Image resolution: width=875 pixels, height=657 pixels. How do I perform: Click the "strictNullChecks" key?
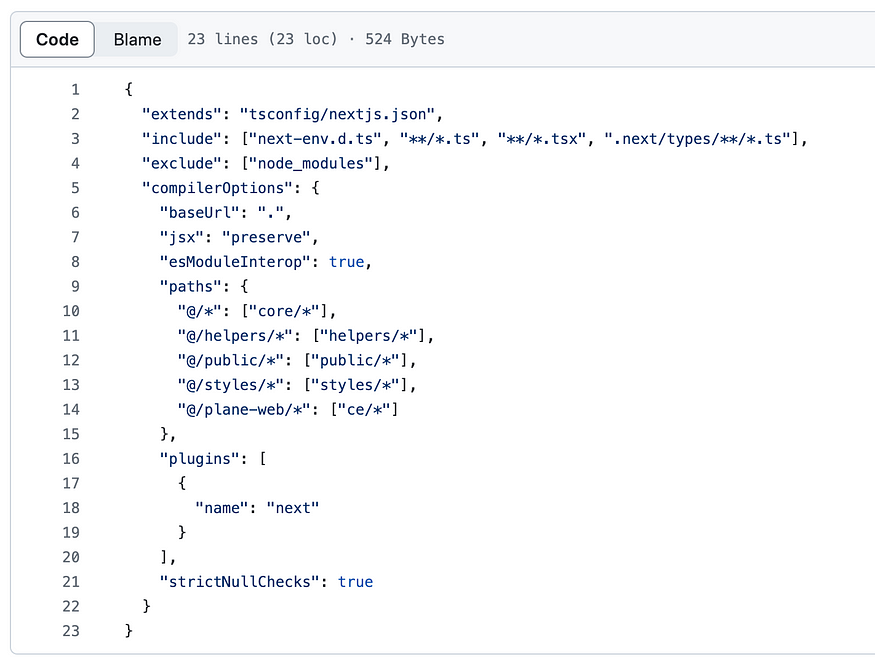click(x=239, y=582)
